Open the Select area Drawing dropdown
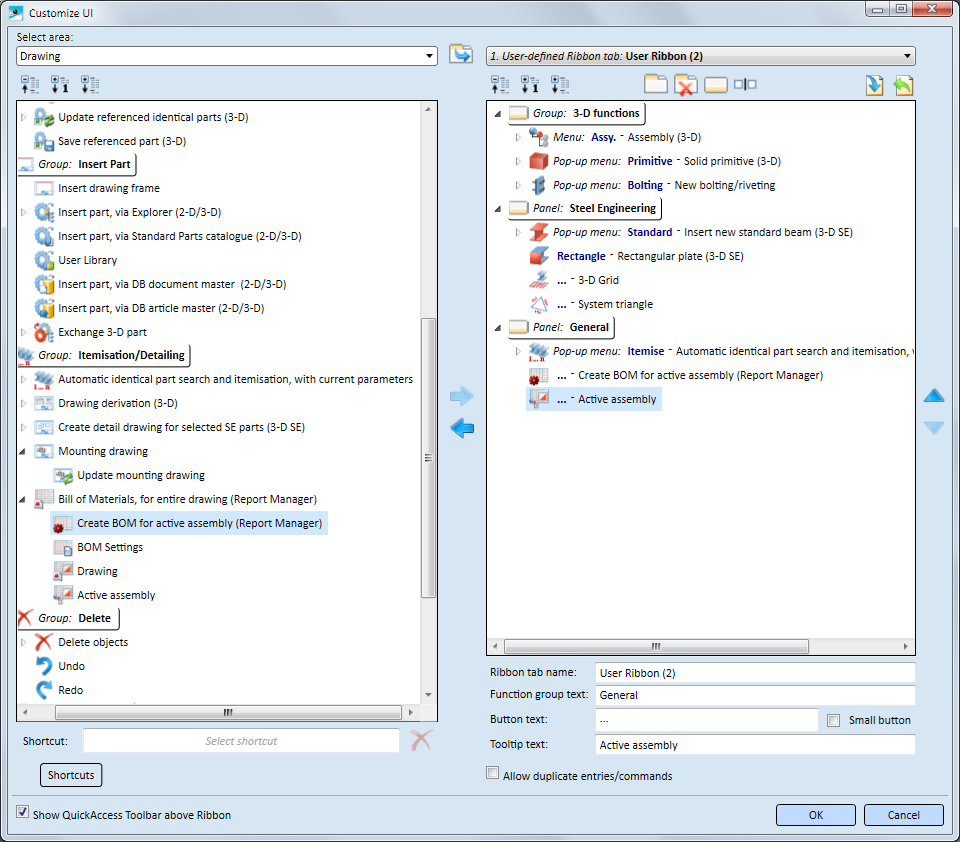 click(429, 56)
